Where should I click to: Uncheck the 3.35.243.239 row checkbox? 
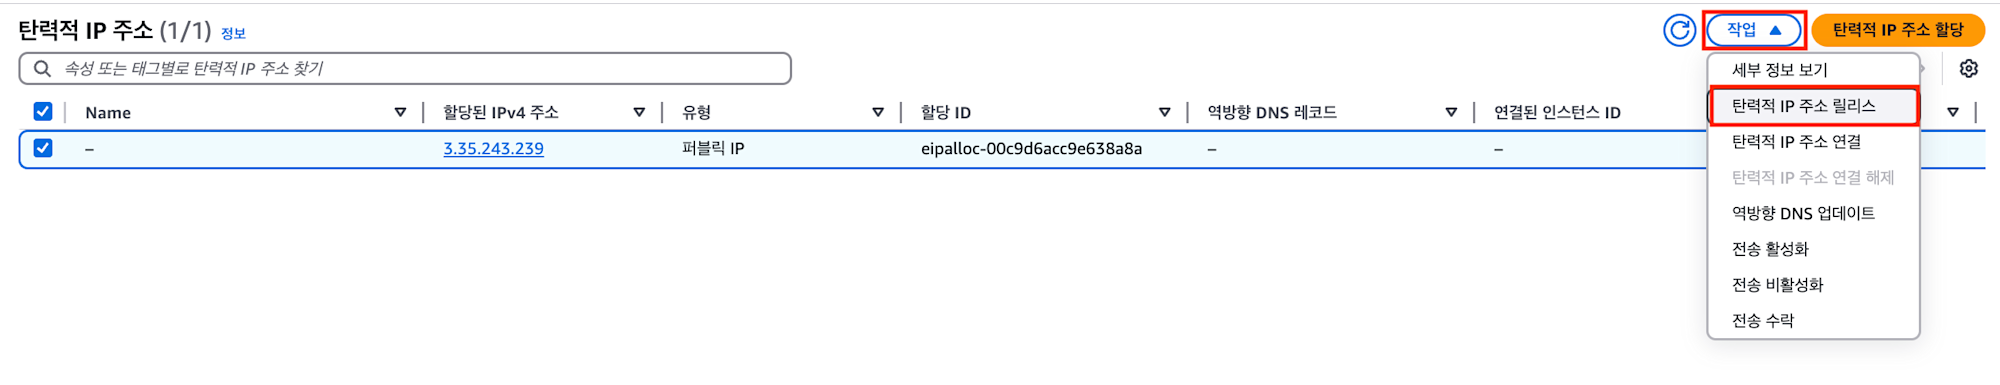(43, 148)
